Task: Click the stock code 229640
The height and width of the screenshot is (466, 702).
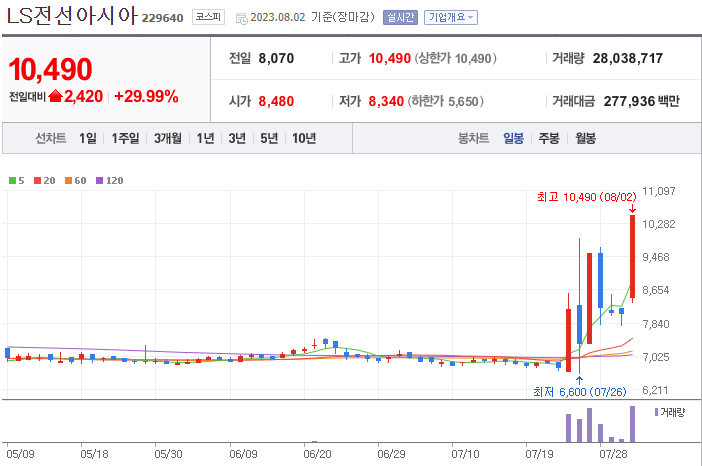Action: pyautogui.click(x=163, y=18)
